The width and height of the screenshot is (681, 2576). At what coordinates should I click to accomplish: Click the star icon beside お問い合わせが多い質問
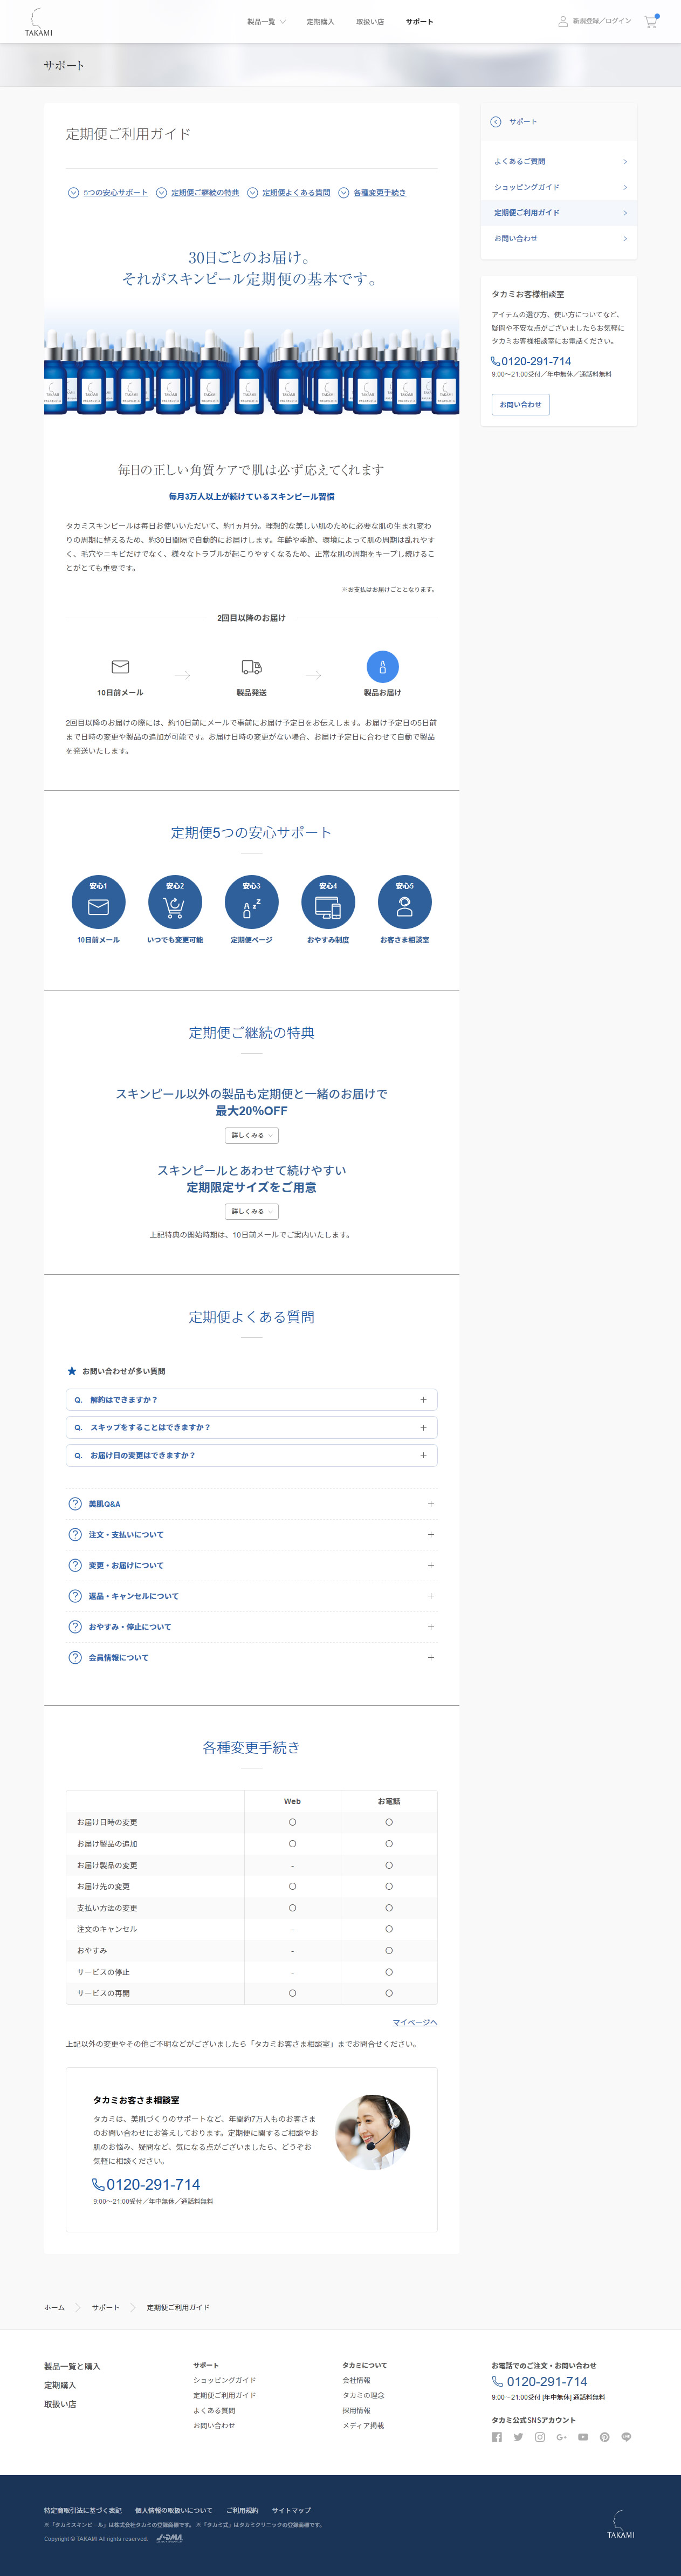pyautogui.click(x=72, y=1371)
